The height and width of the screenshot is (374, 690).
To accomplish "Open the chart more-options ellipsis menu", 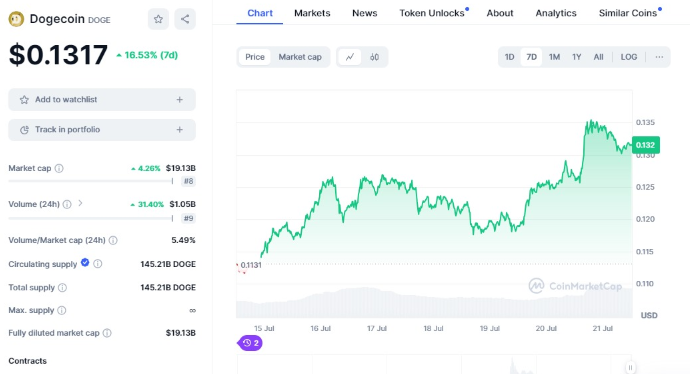I will coord(659,57).
